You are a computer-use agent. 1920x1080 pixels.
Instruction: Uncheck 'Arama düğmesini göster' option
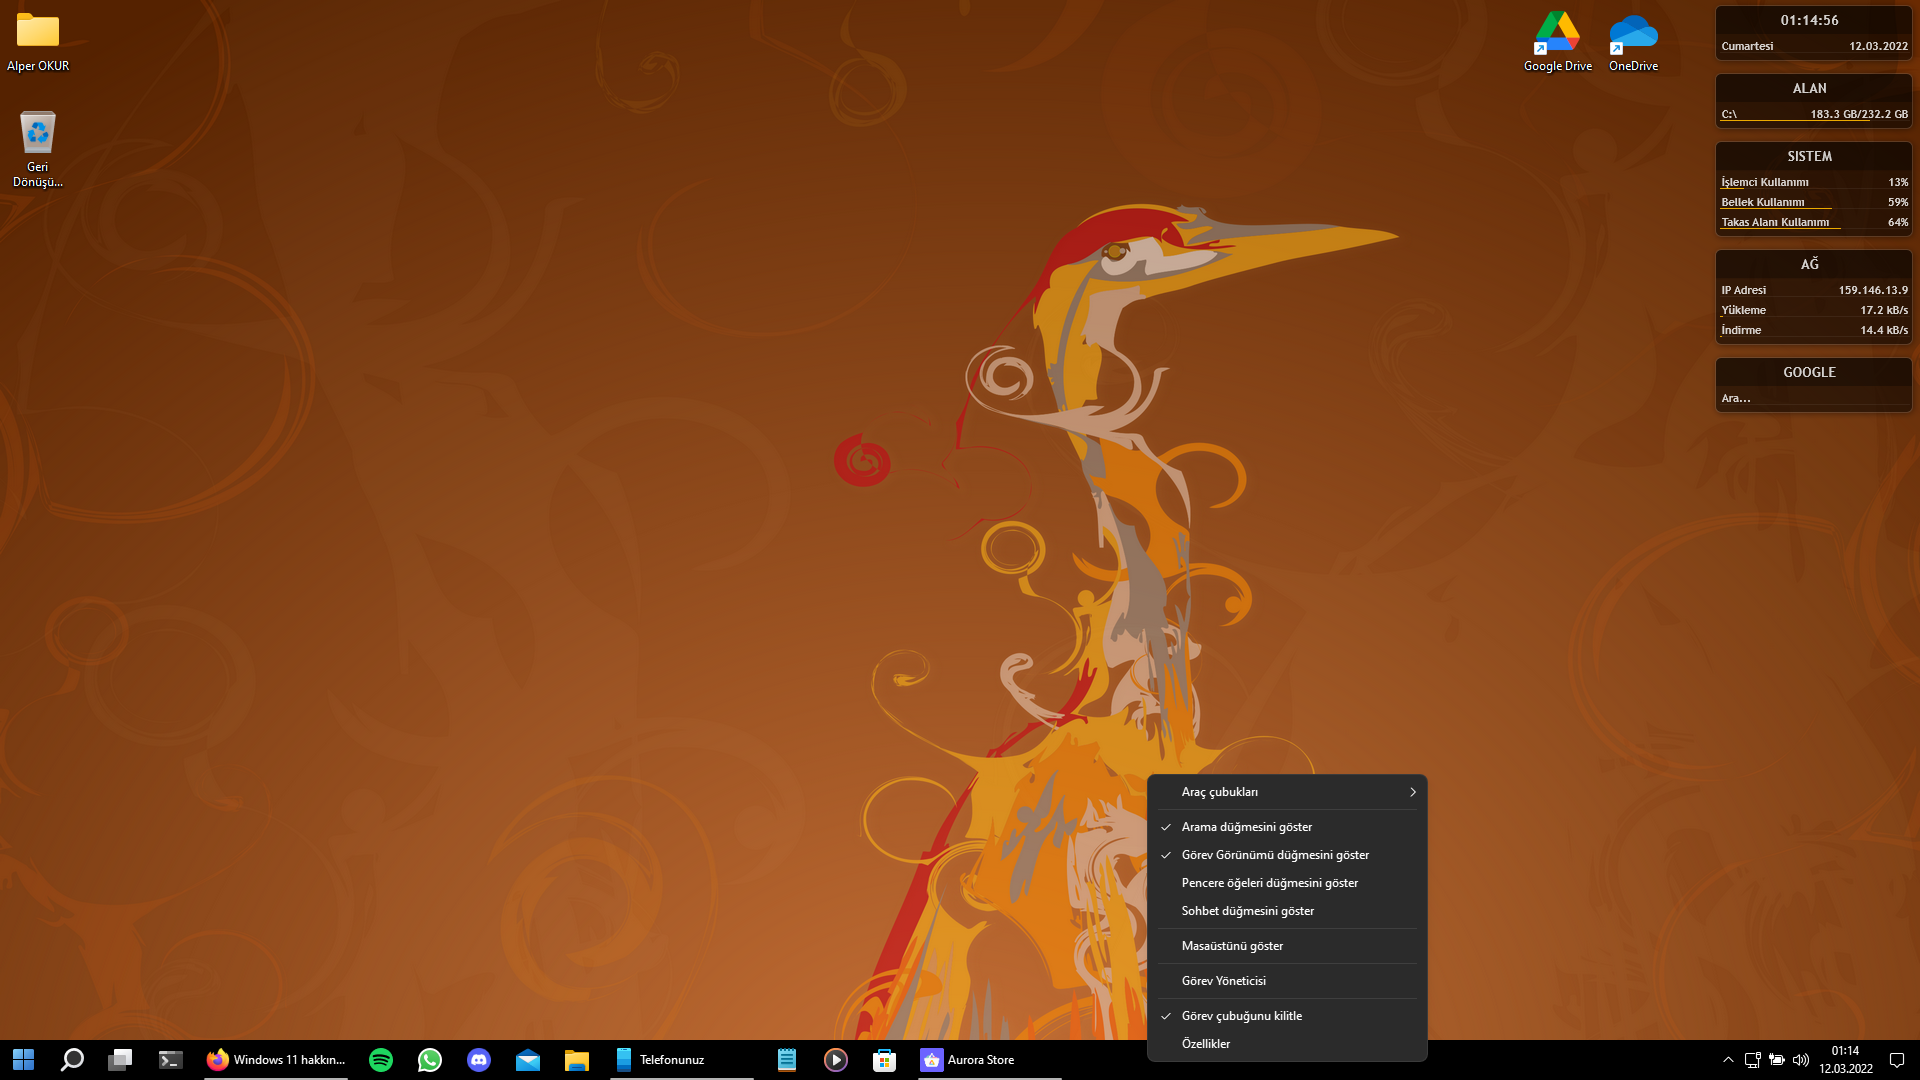[x=1246, y=827]
